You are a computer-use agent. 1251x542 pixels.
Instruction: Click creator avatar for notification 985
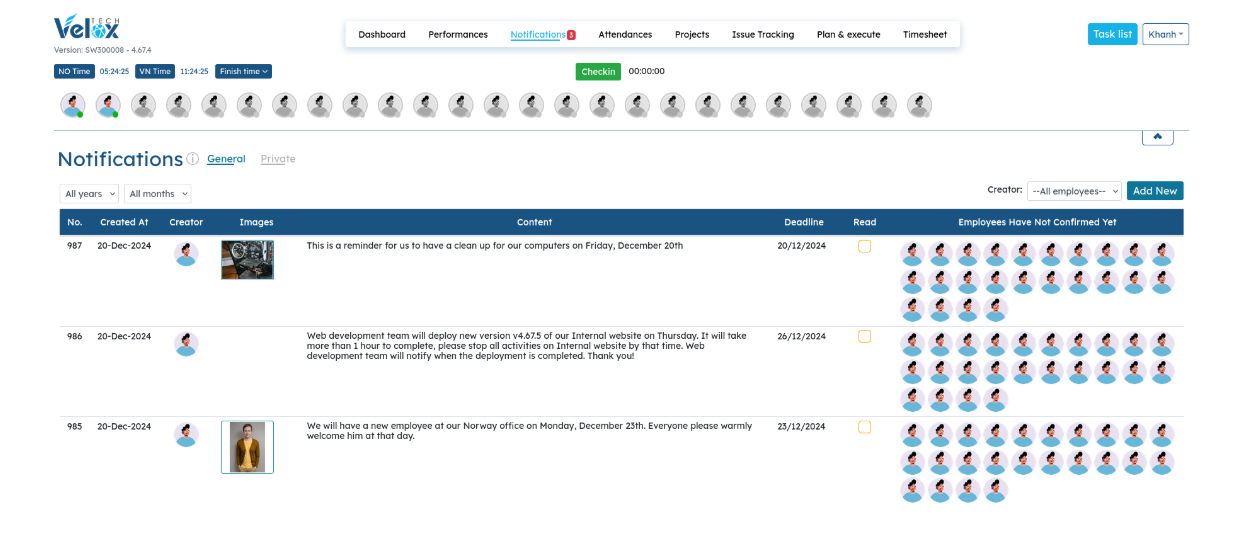pos(186,434)
